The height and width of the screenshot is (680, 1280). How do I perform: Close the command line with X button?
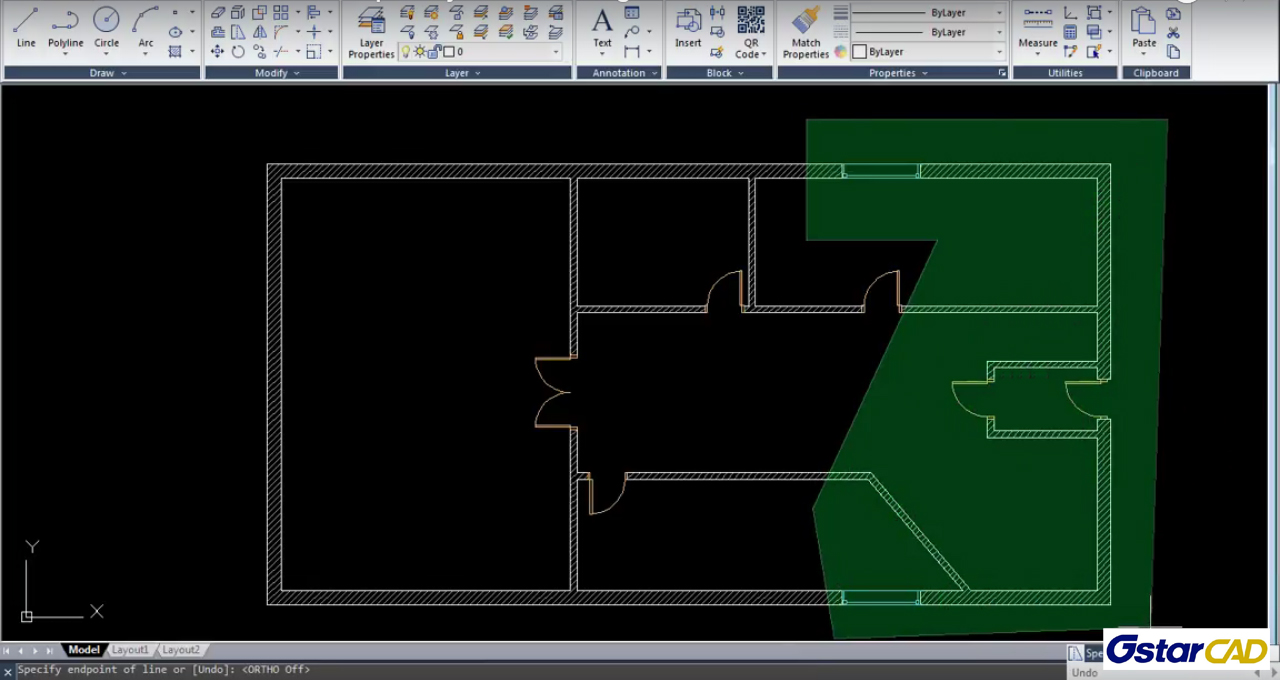[8, 671]
